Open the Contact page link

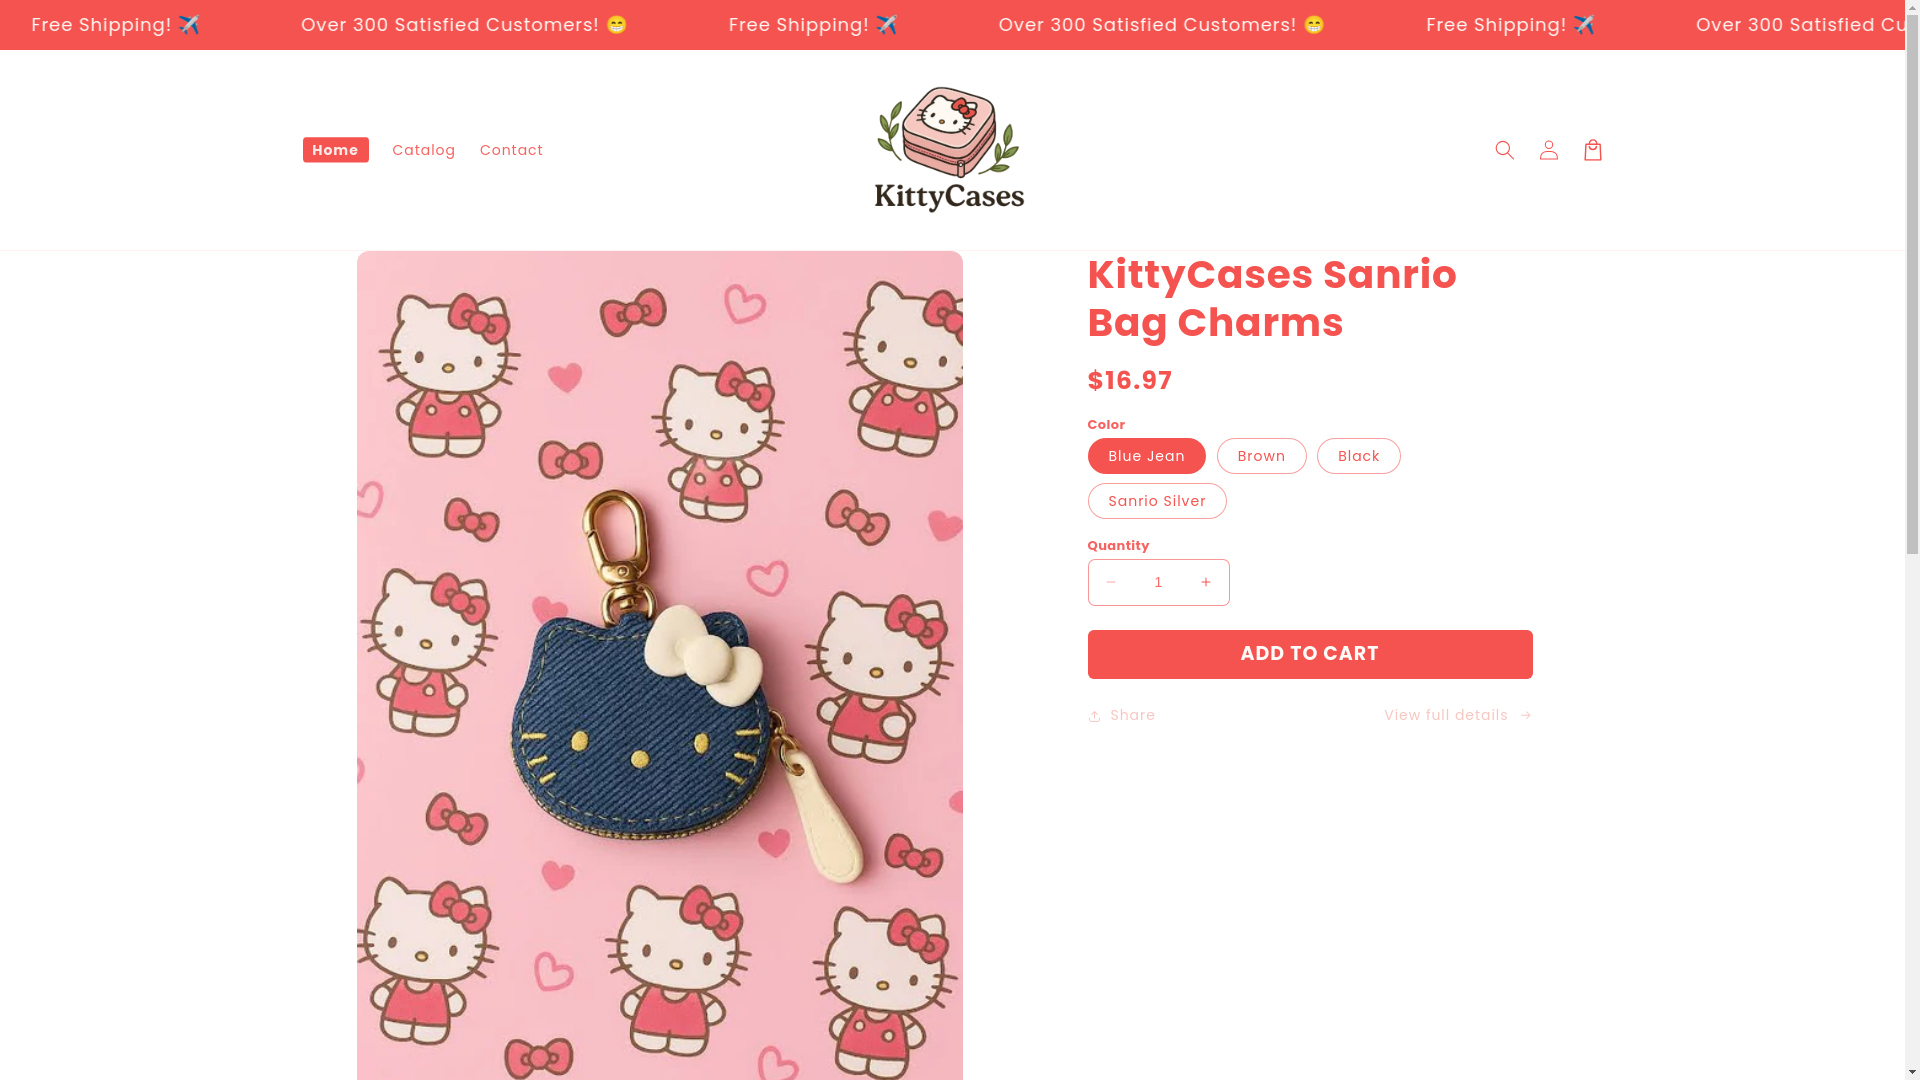tap(512, 150)
